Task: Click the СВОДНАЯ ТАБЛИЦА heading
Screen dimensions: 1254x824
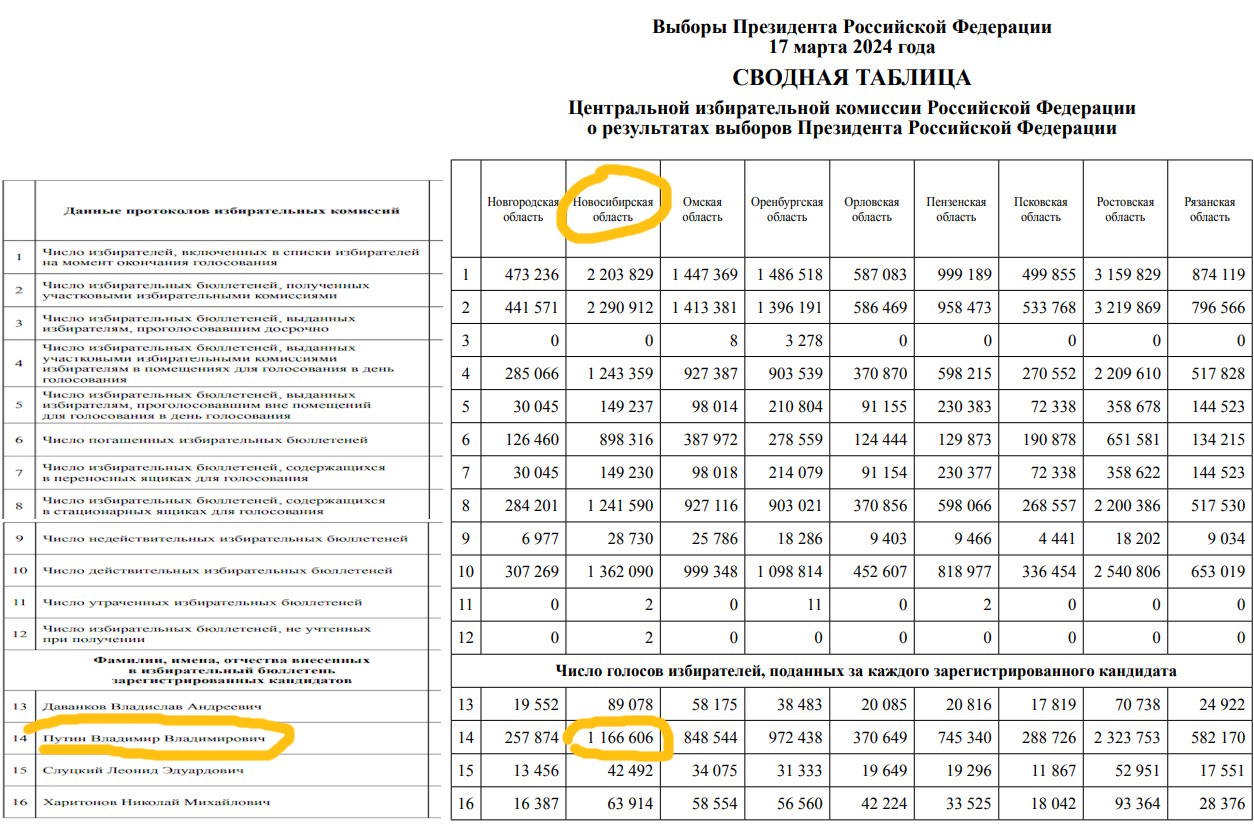Action: point(852,78)
